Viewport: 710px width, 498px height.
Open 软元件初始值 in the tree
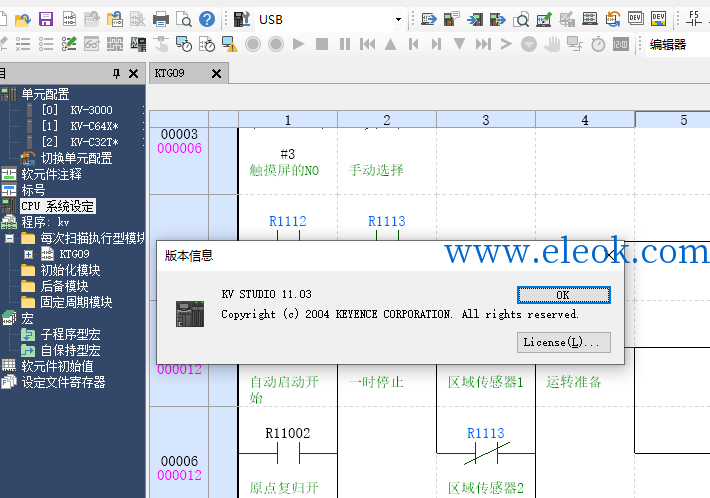click(x=57, y=366)
